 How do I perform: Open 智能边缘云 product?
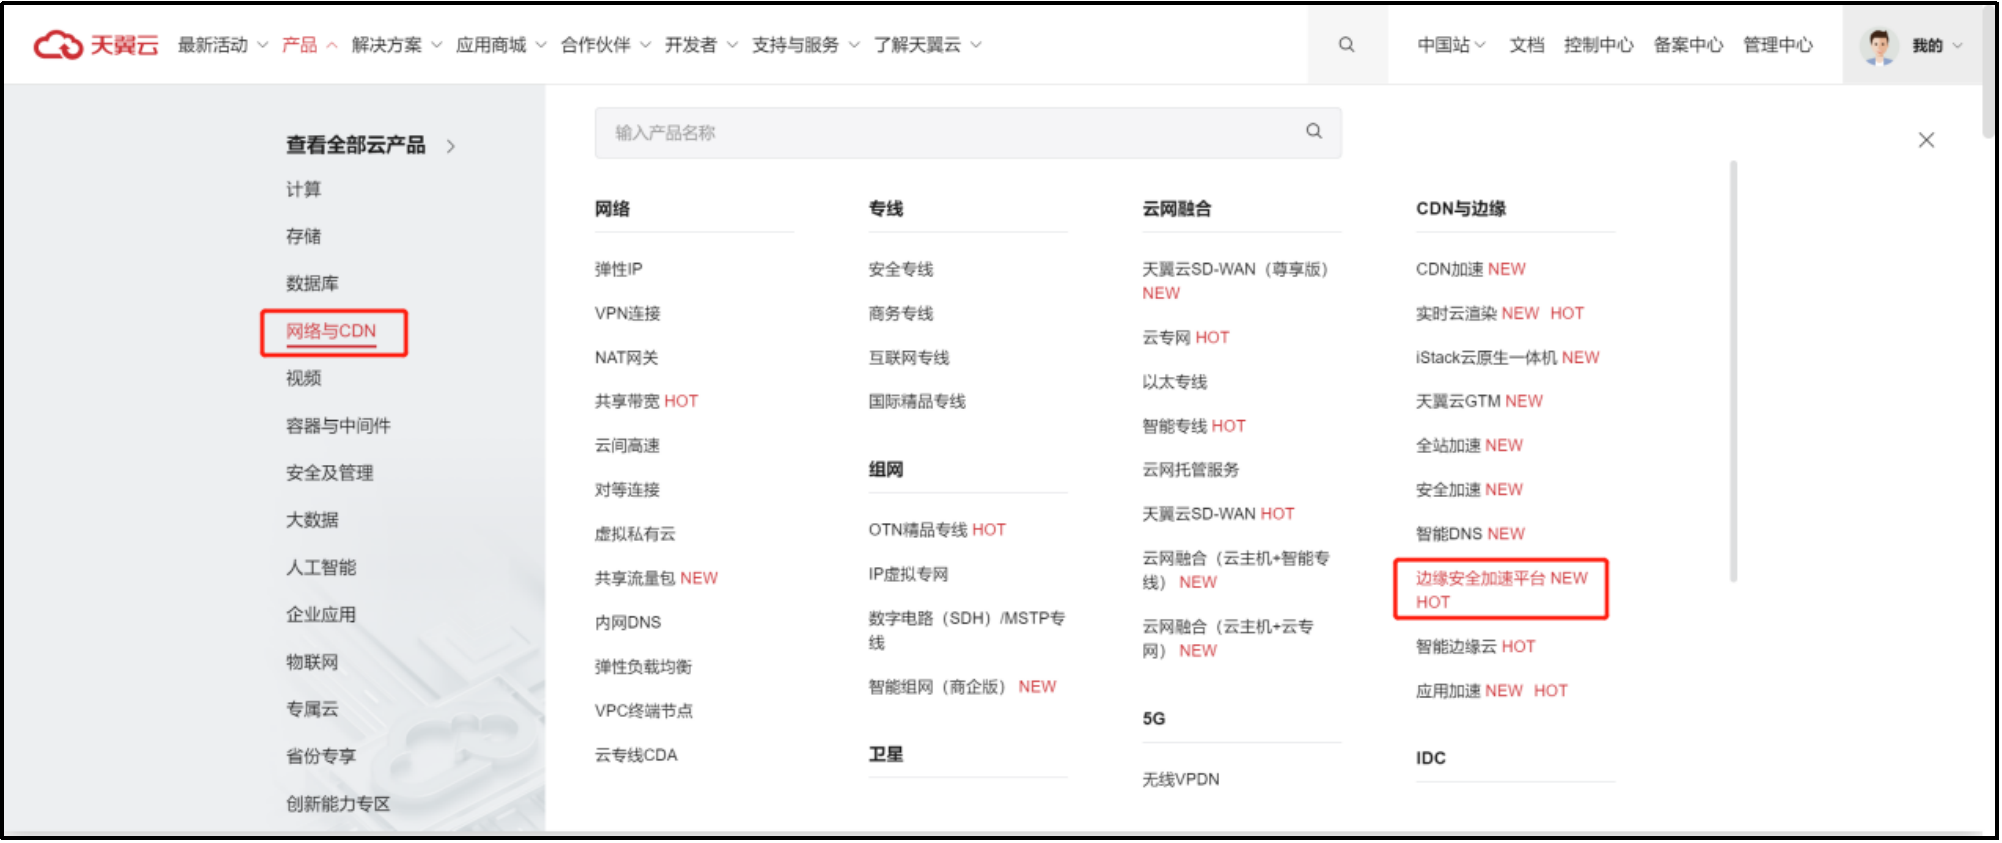tap(1457, 646)
